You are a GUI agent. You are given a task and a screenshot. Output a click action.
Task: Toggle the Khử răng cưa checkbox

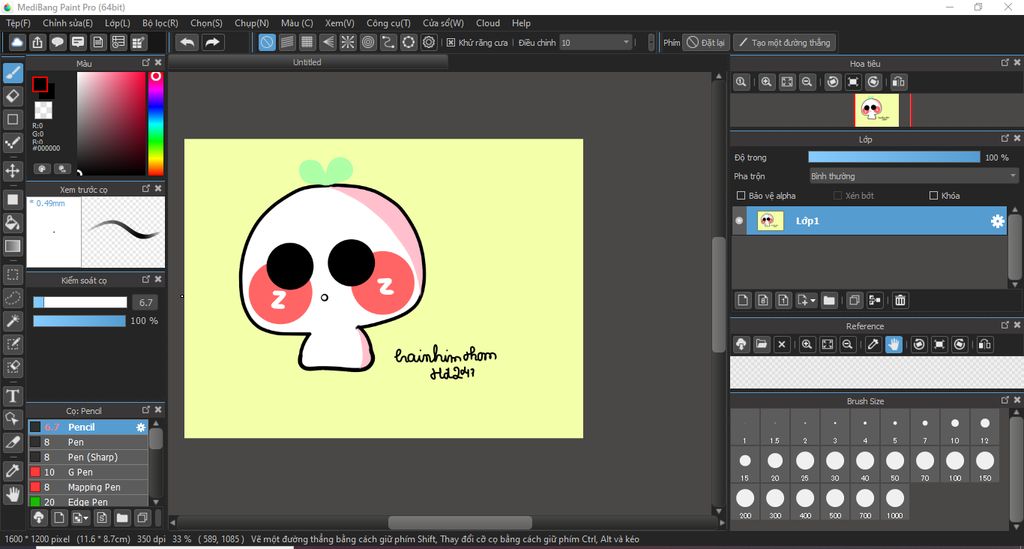point(451,43)
